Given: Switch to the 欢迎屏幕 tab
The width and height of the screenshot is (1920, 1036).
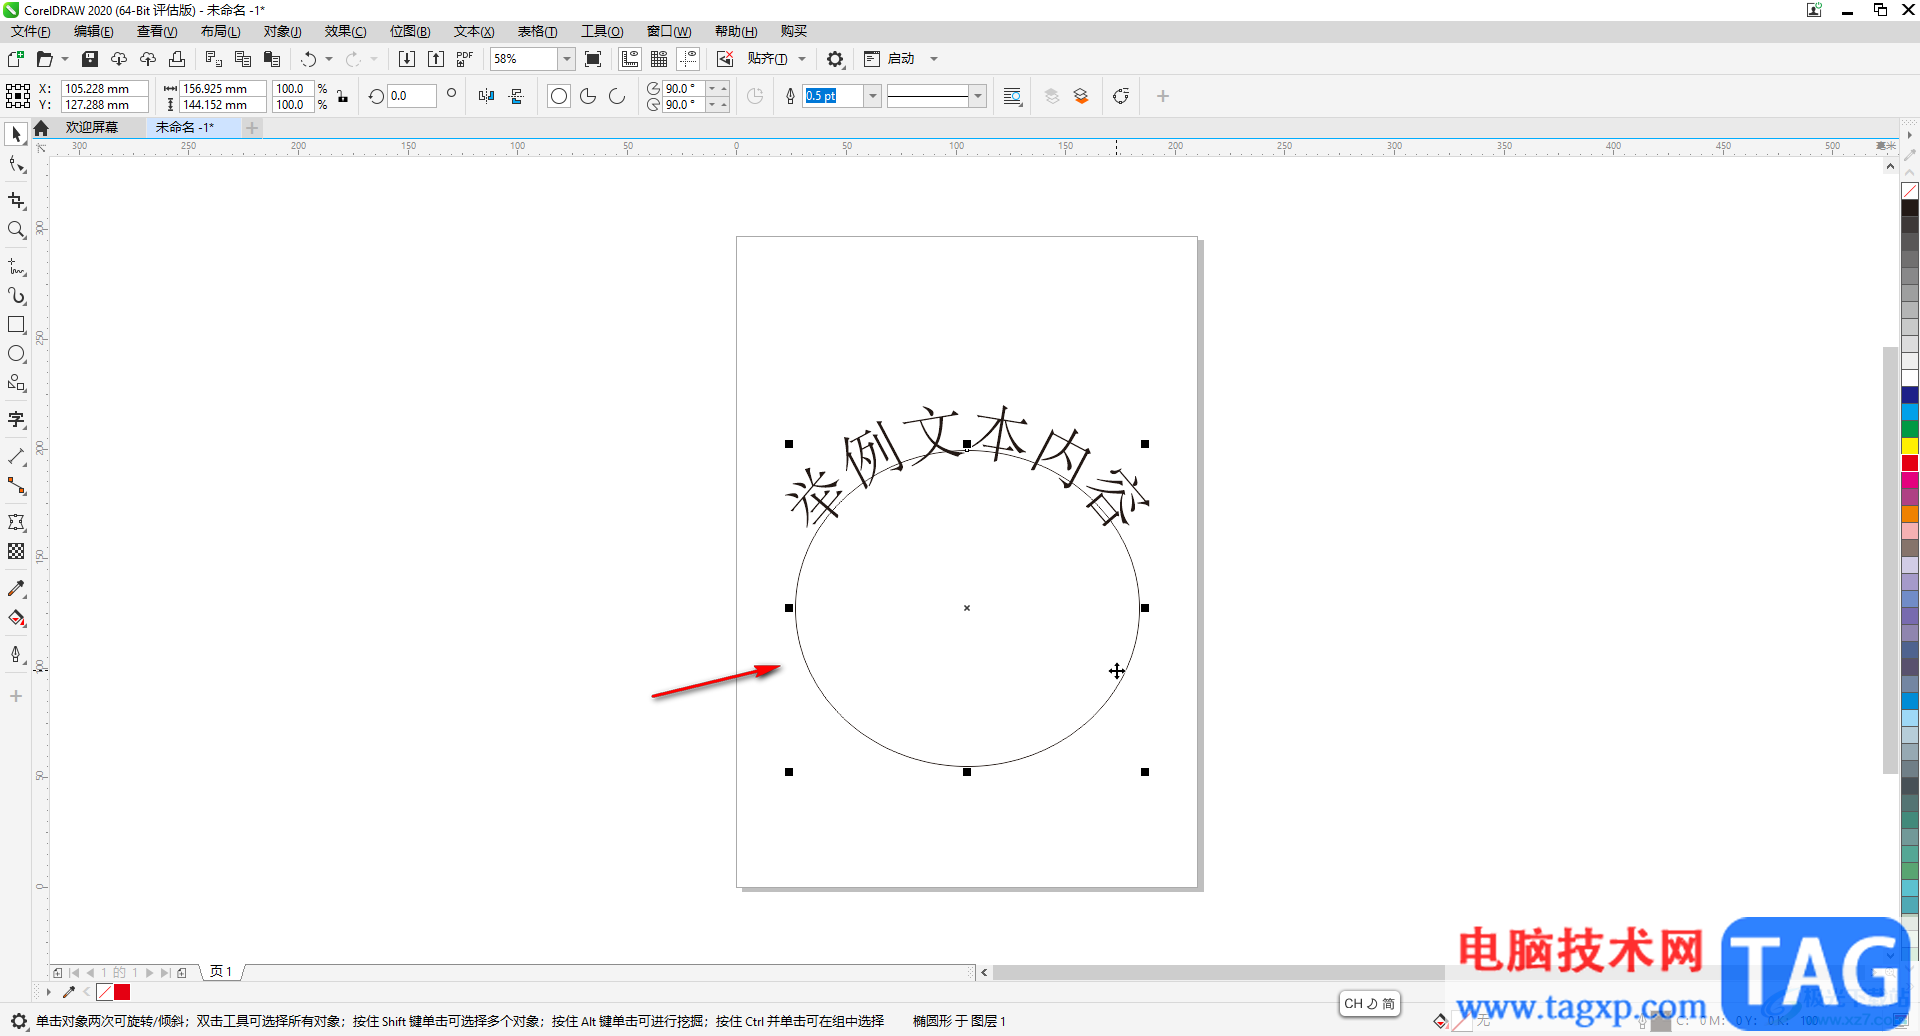Looking at the screenshot, I should point(92,127).
